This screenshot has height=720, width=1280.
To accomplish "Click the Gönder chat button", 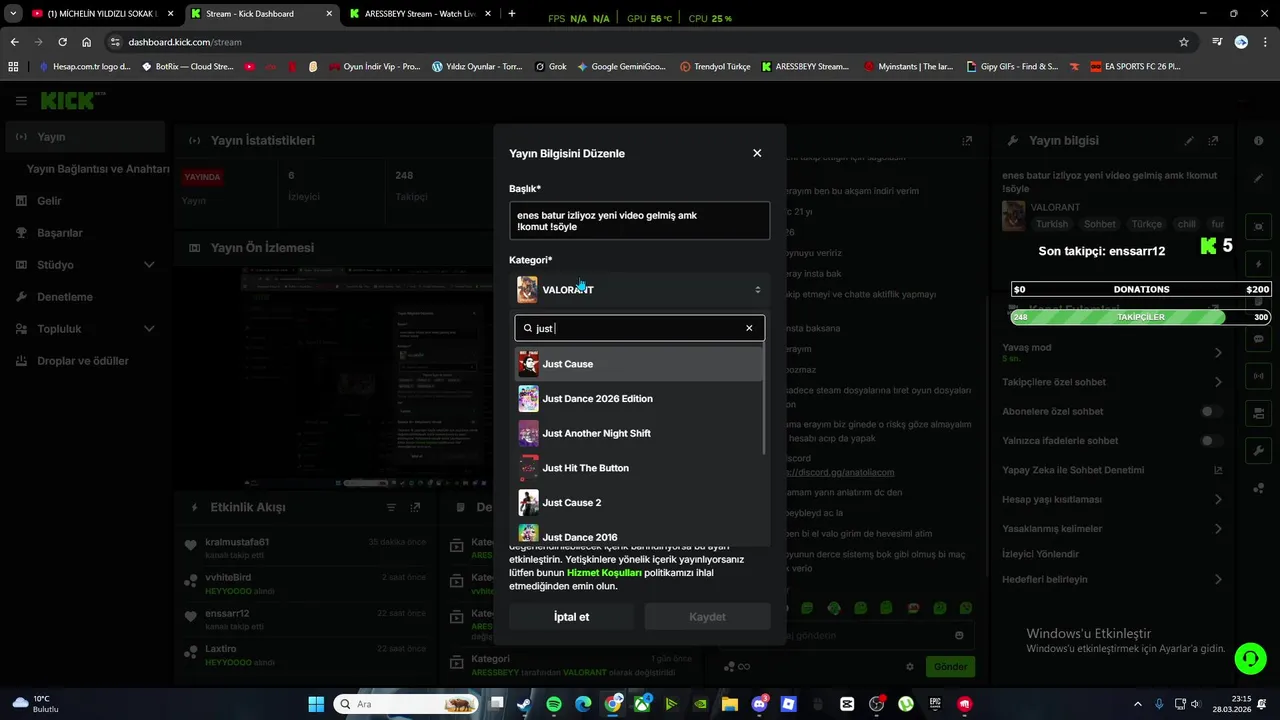I will point(950,666).
